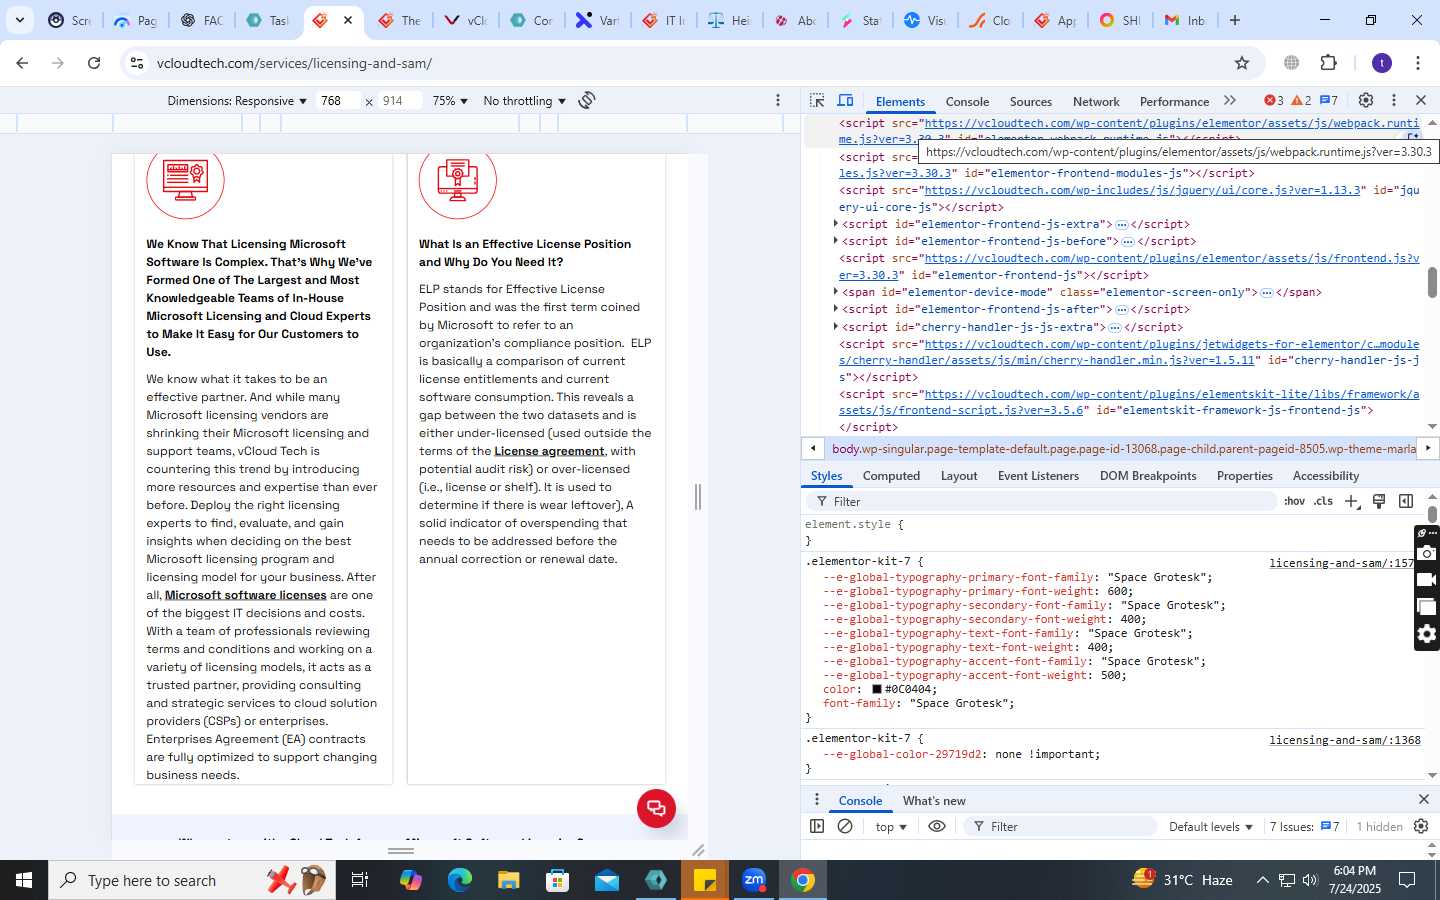
Task: Toggle the device toolbar icon in DevTools
Action: point(845,101)
